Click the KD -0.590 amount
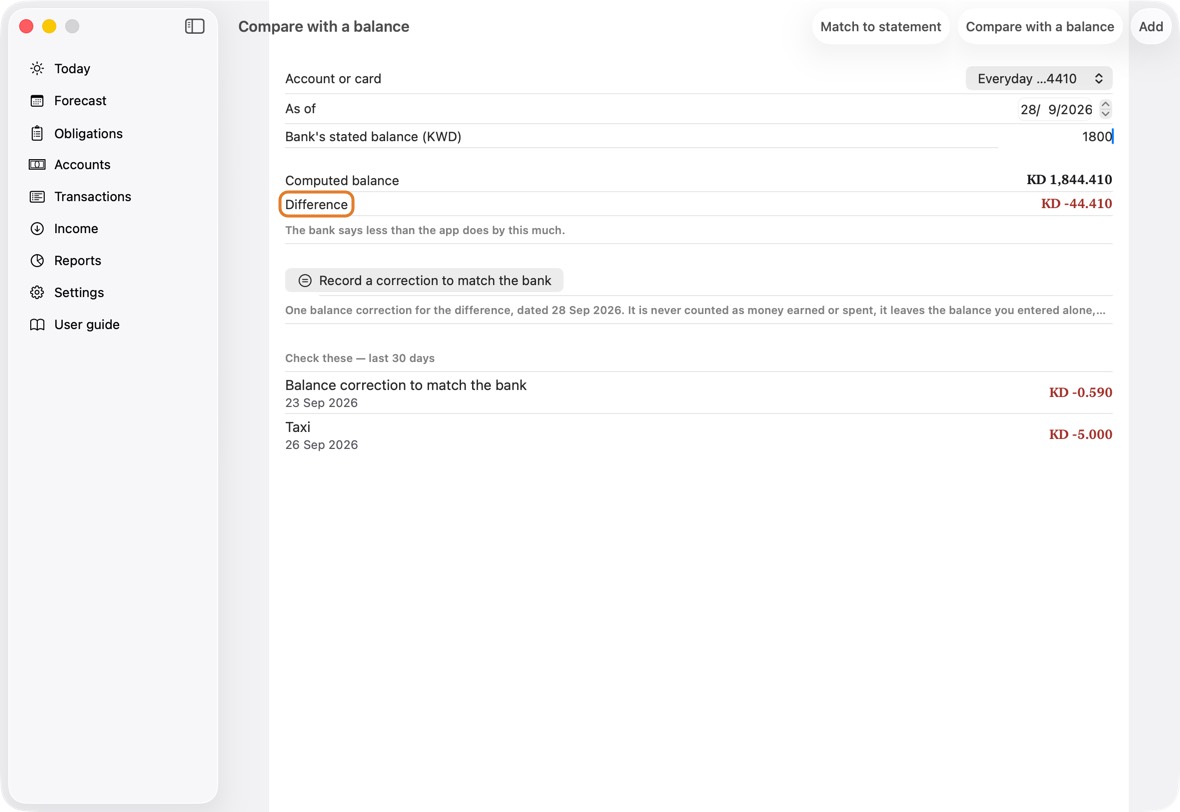This screenshot has width=1180, height=812. click(1080, 393)
